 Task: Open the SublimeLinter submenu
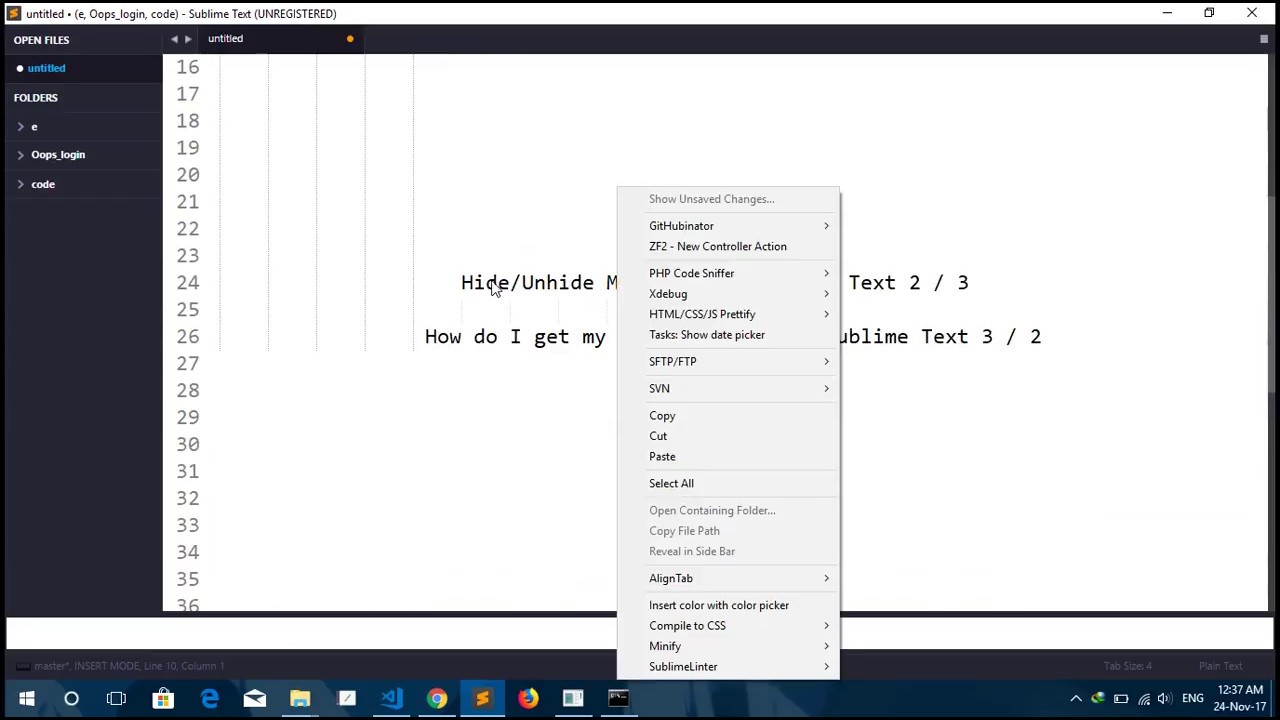[x=728, y=666]
